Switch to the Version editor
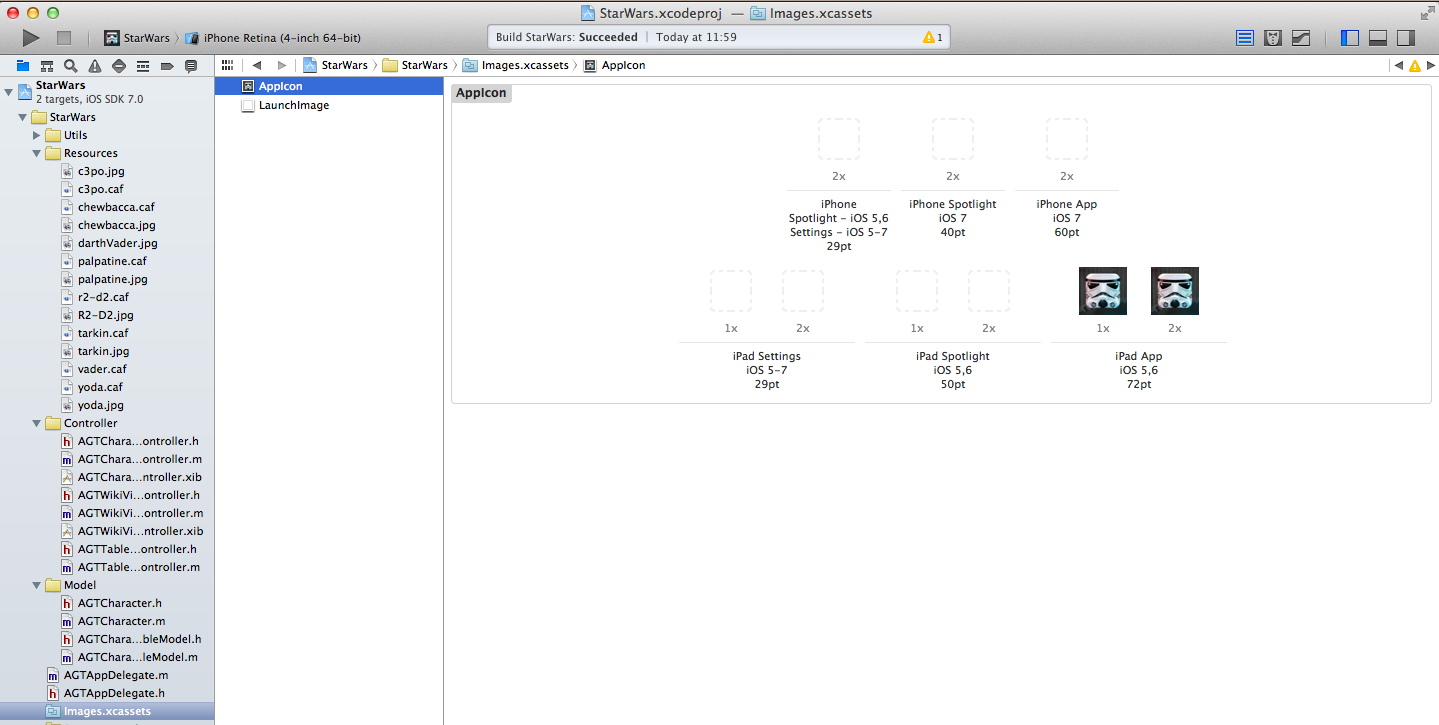The width and height of the screenshot is (1439, 725). pyautogui.click(x=1300, y=37)
